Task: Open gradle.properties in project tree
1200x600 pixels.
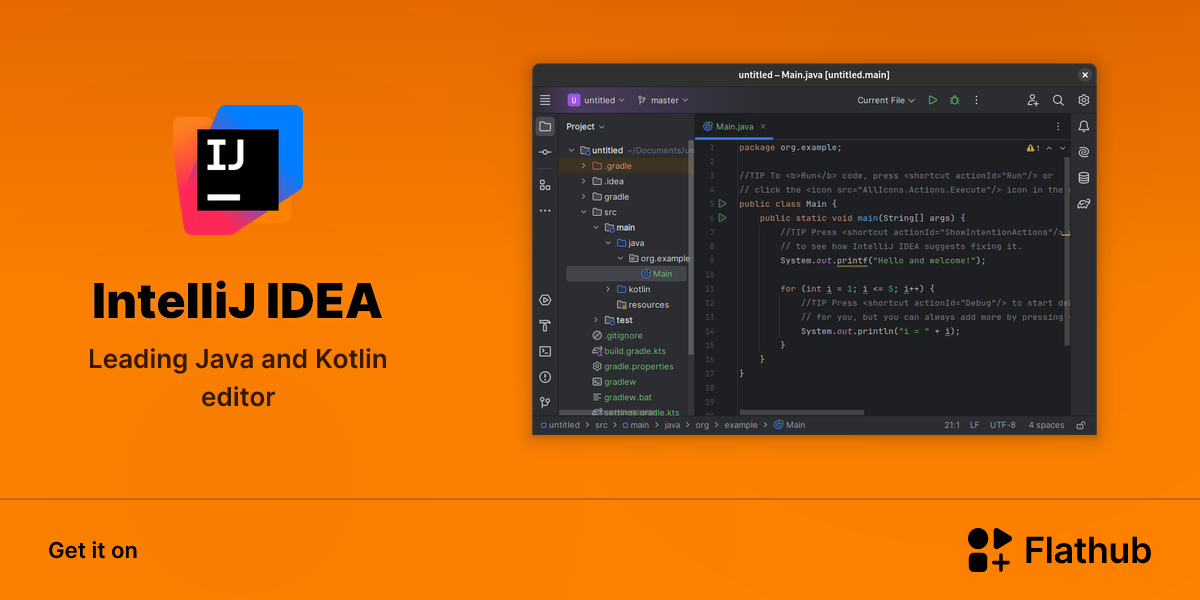Action: [633, 367]
